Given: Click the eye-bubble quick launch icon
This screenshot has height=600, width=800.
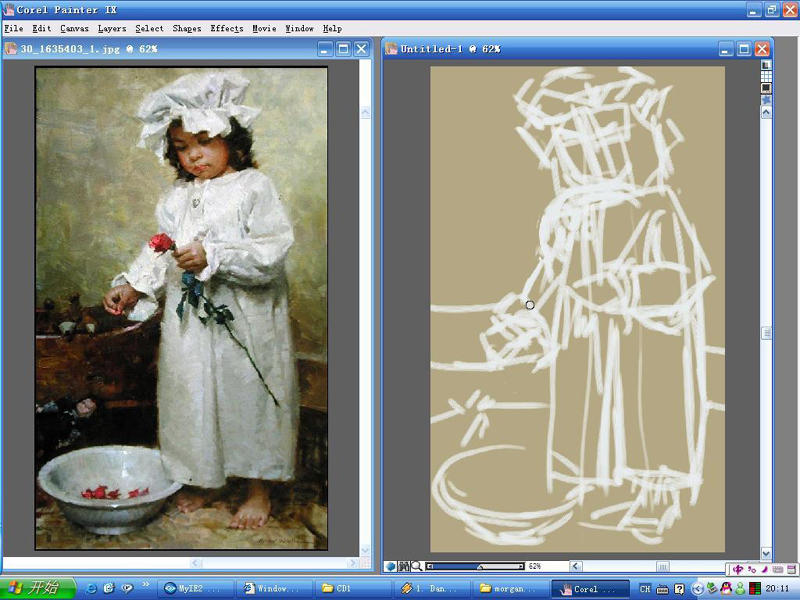Looking at the screenshot, I should pos(127,589).
